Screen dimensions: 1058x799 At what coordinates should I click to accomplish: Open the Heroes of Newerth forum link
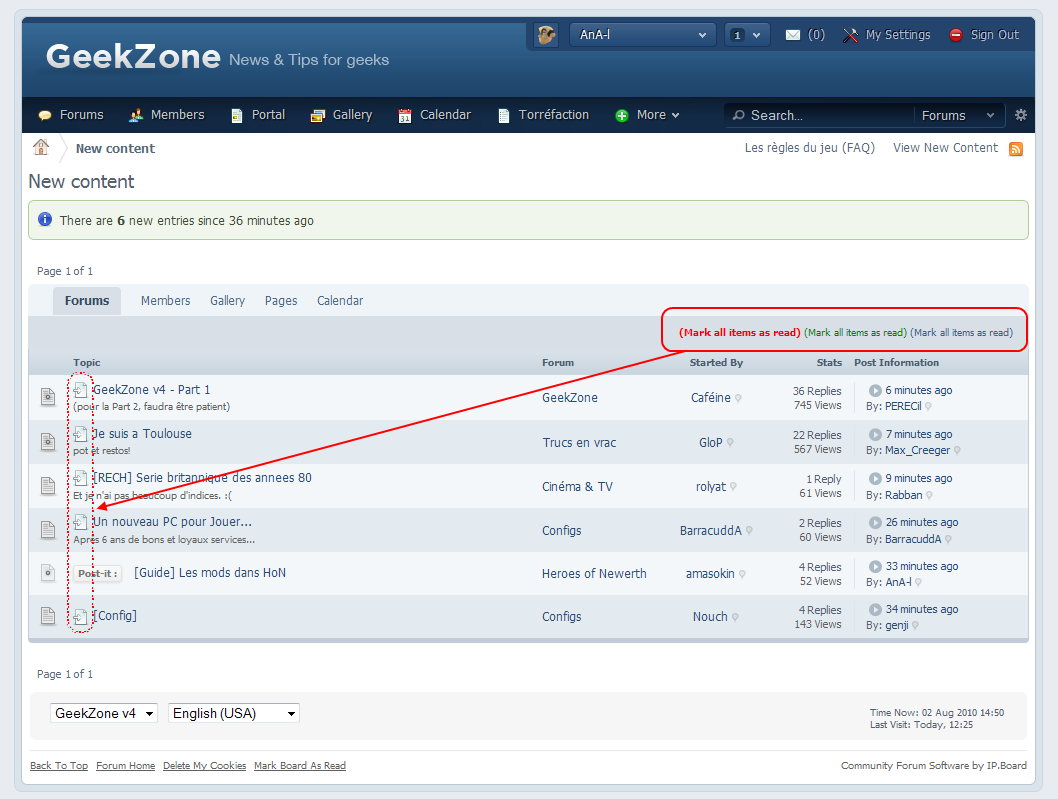point(594,574)
